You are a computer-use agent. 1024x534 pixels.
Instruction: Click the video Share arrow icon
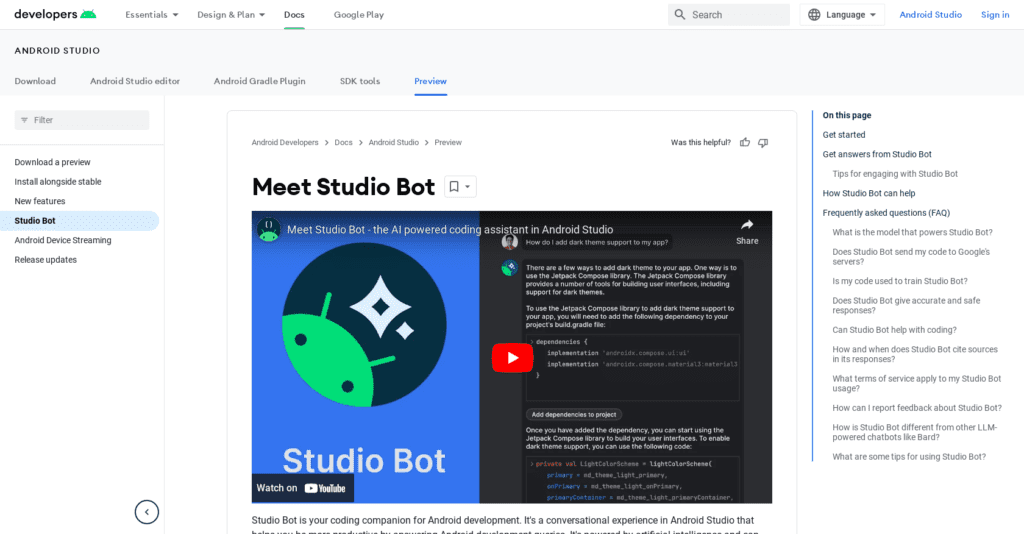747,225
